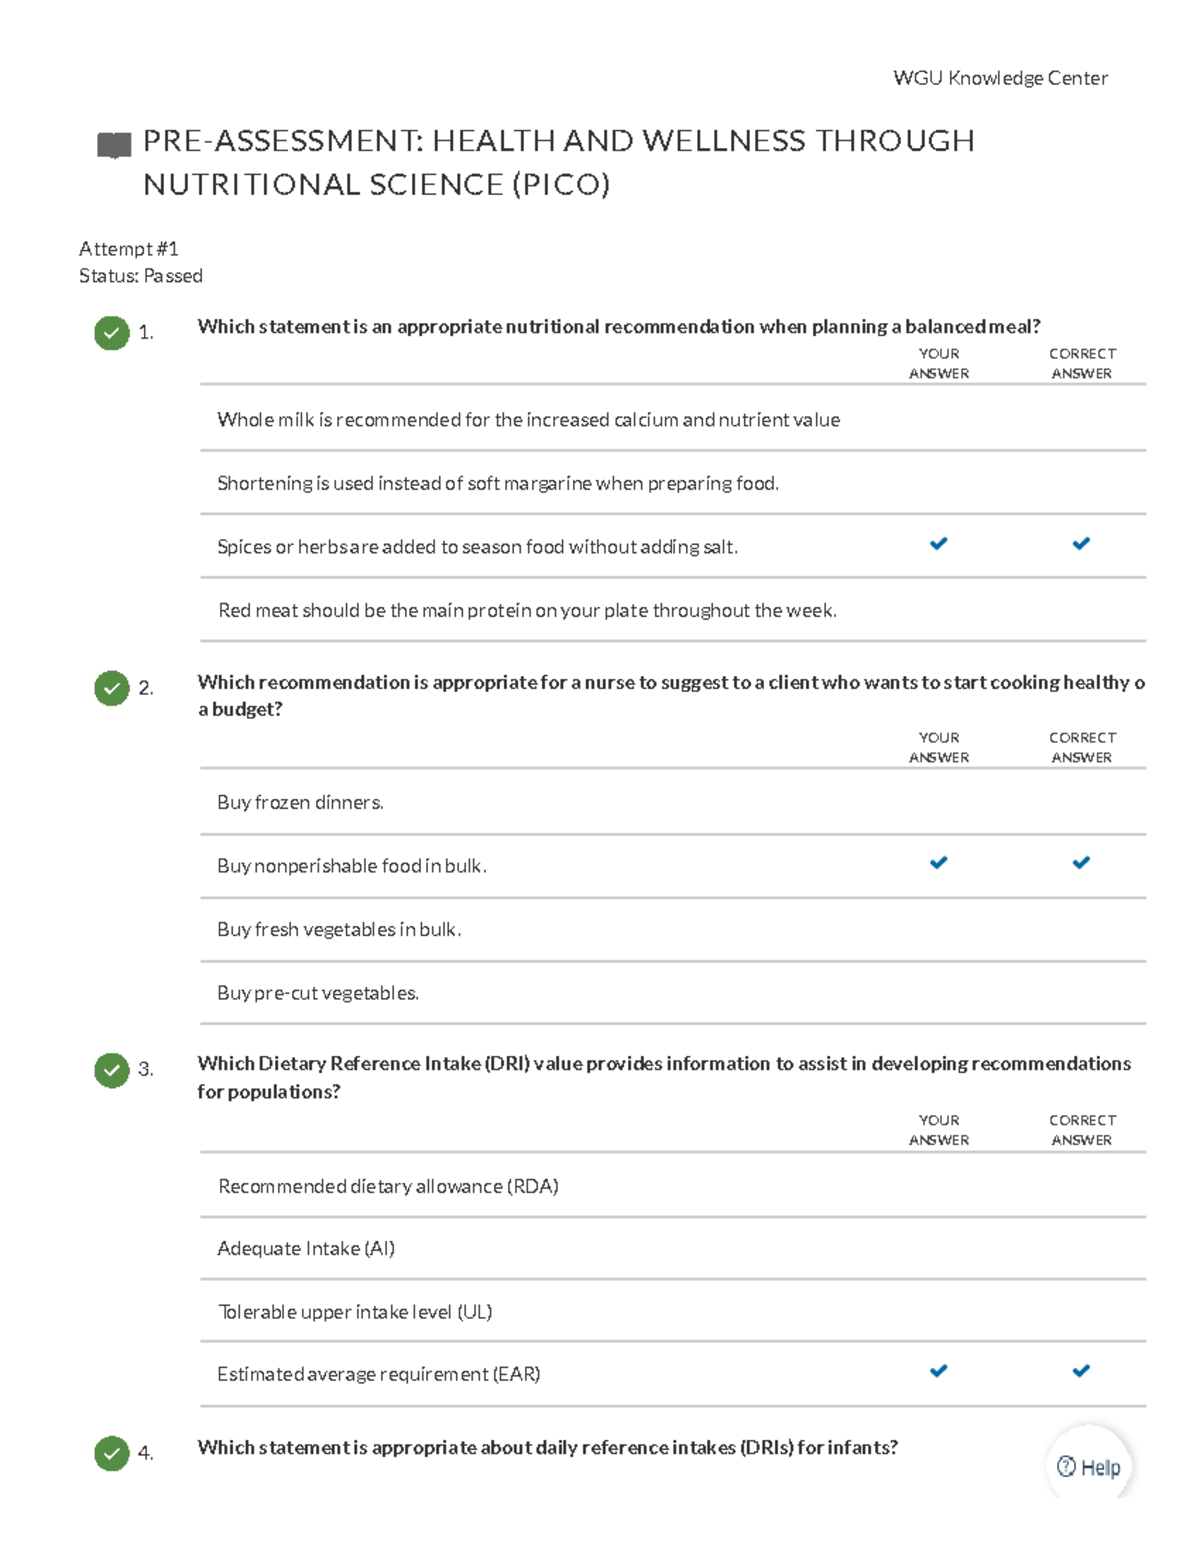1200x1553 pixels.
Task: Click the green check icon for question 1
Action: [112, 333]
